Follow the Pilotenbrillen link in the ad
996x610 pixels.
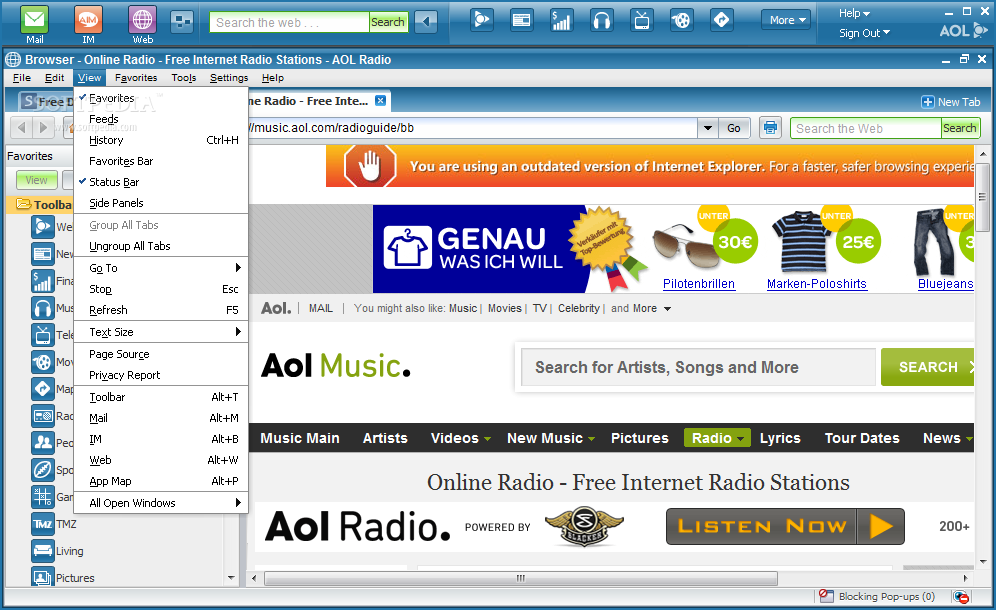click(698, 283)
